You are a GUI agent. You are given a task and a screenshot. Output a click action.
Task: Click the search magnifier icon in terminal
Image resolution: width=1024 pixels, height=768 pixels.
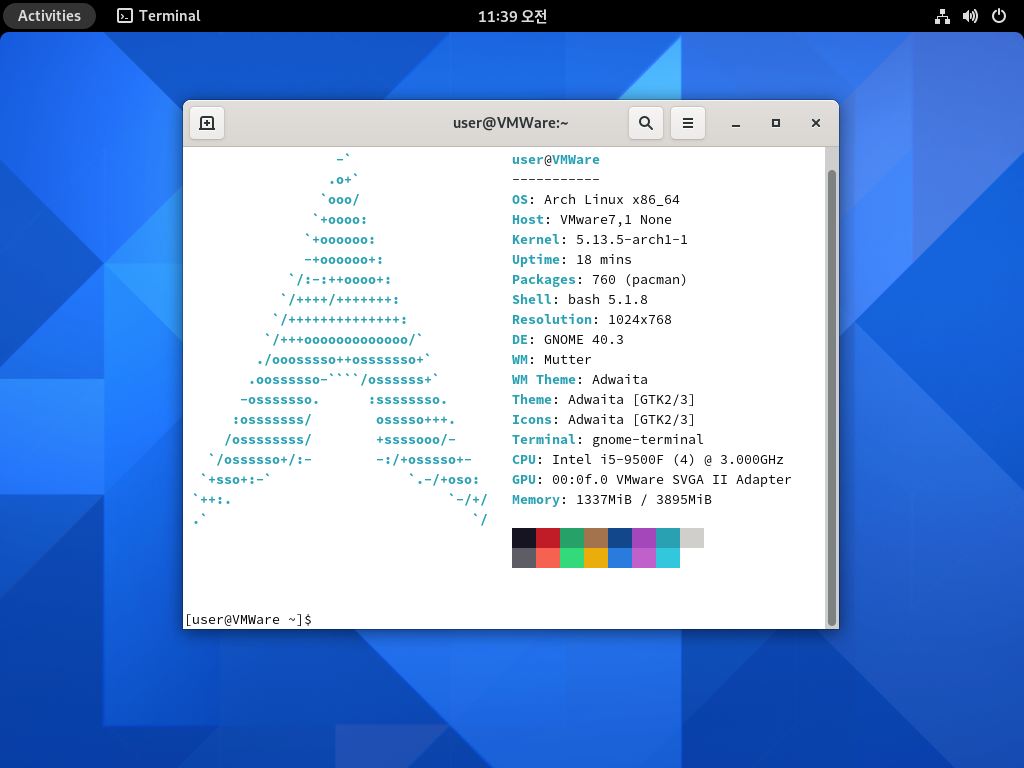click(646, 123)
